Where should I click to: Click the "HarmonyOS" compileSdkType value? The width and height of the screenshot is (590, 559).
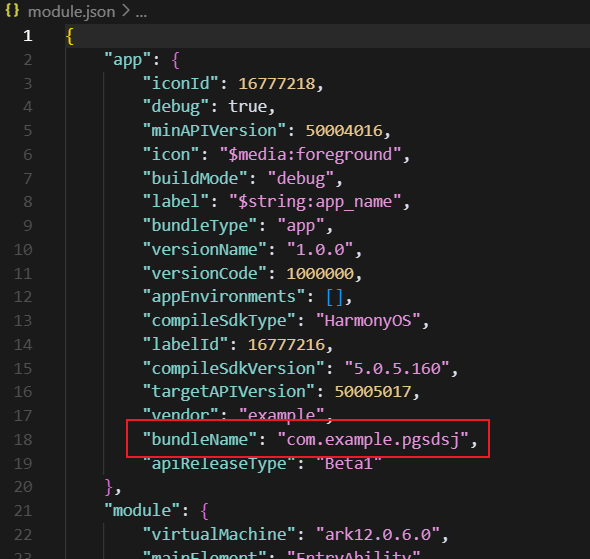pos(368,321)
